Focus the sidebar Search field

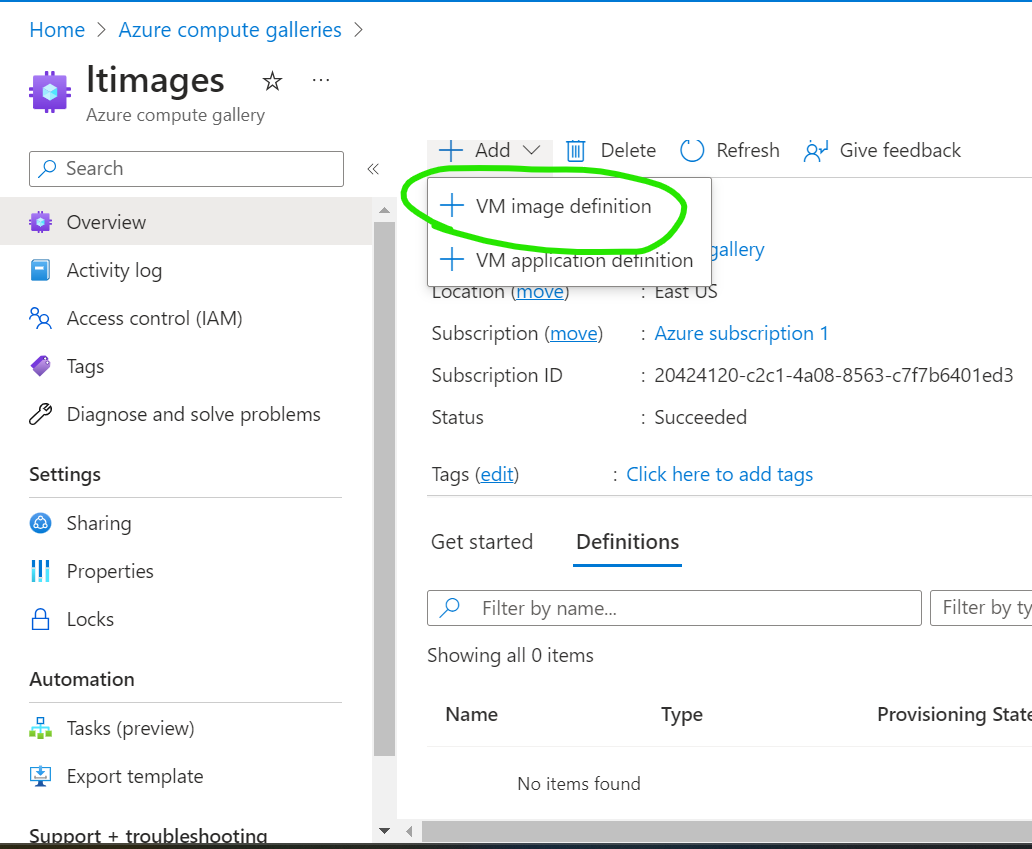[x=186, y=169]
